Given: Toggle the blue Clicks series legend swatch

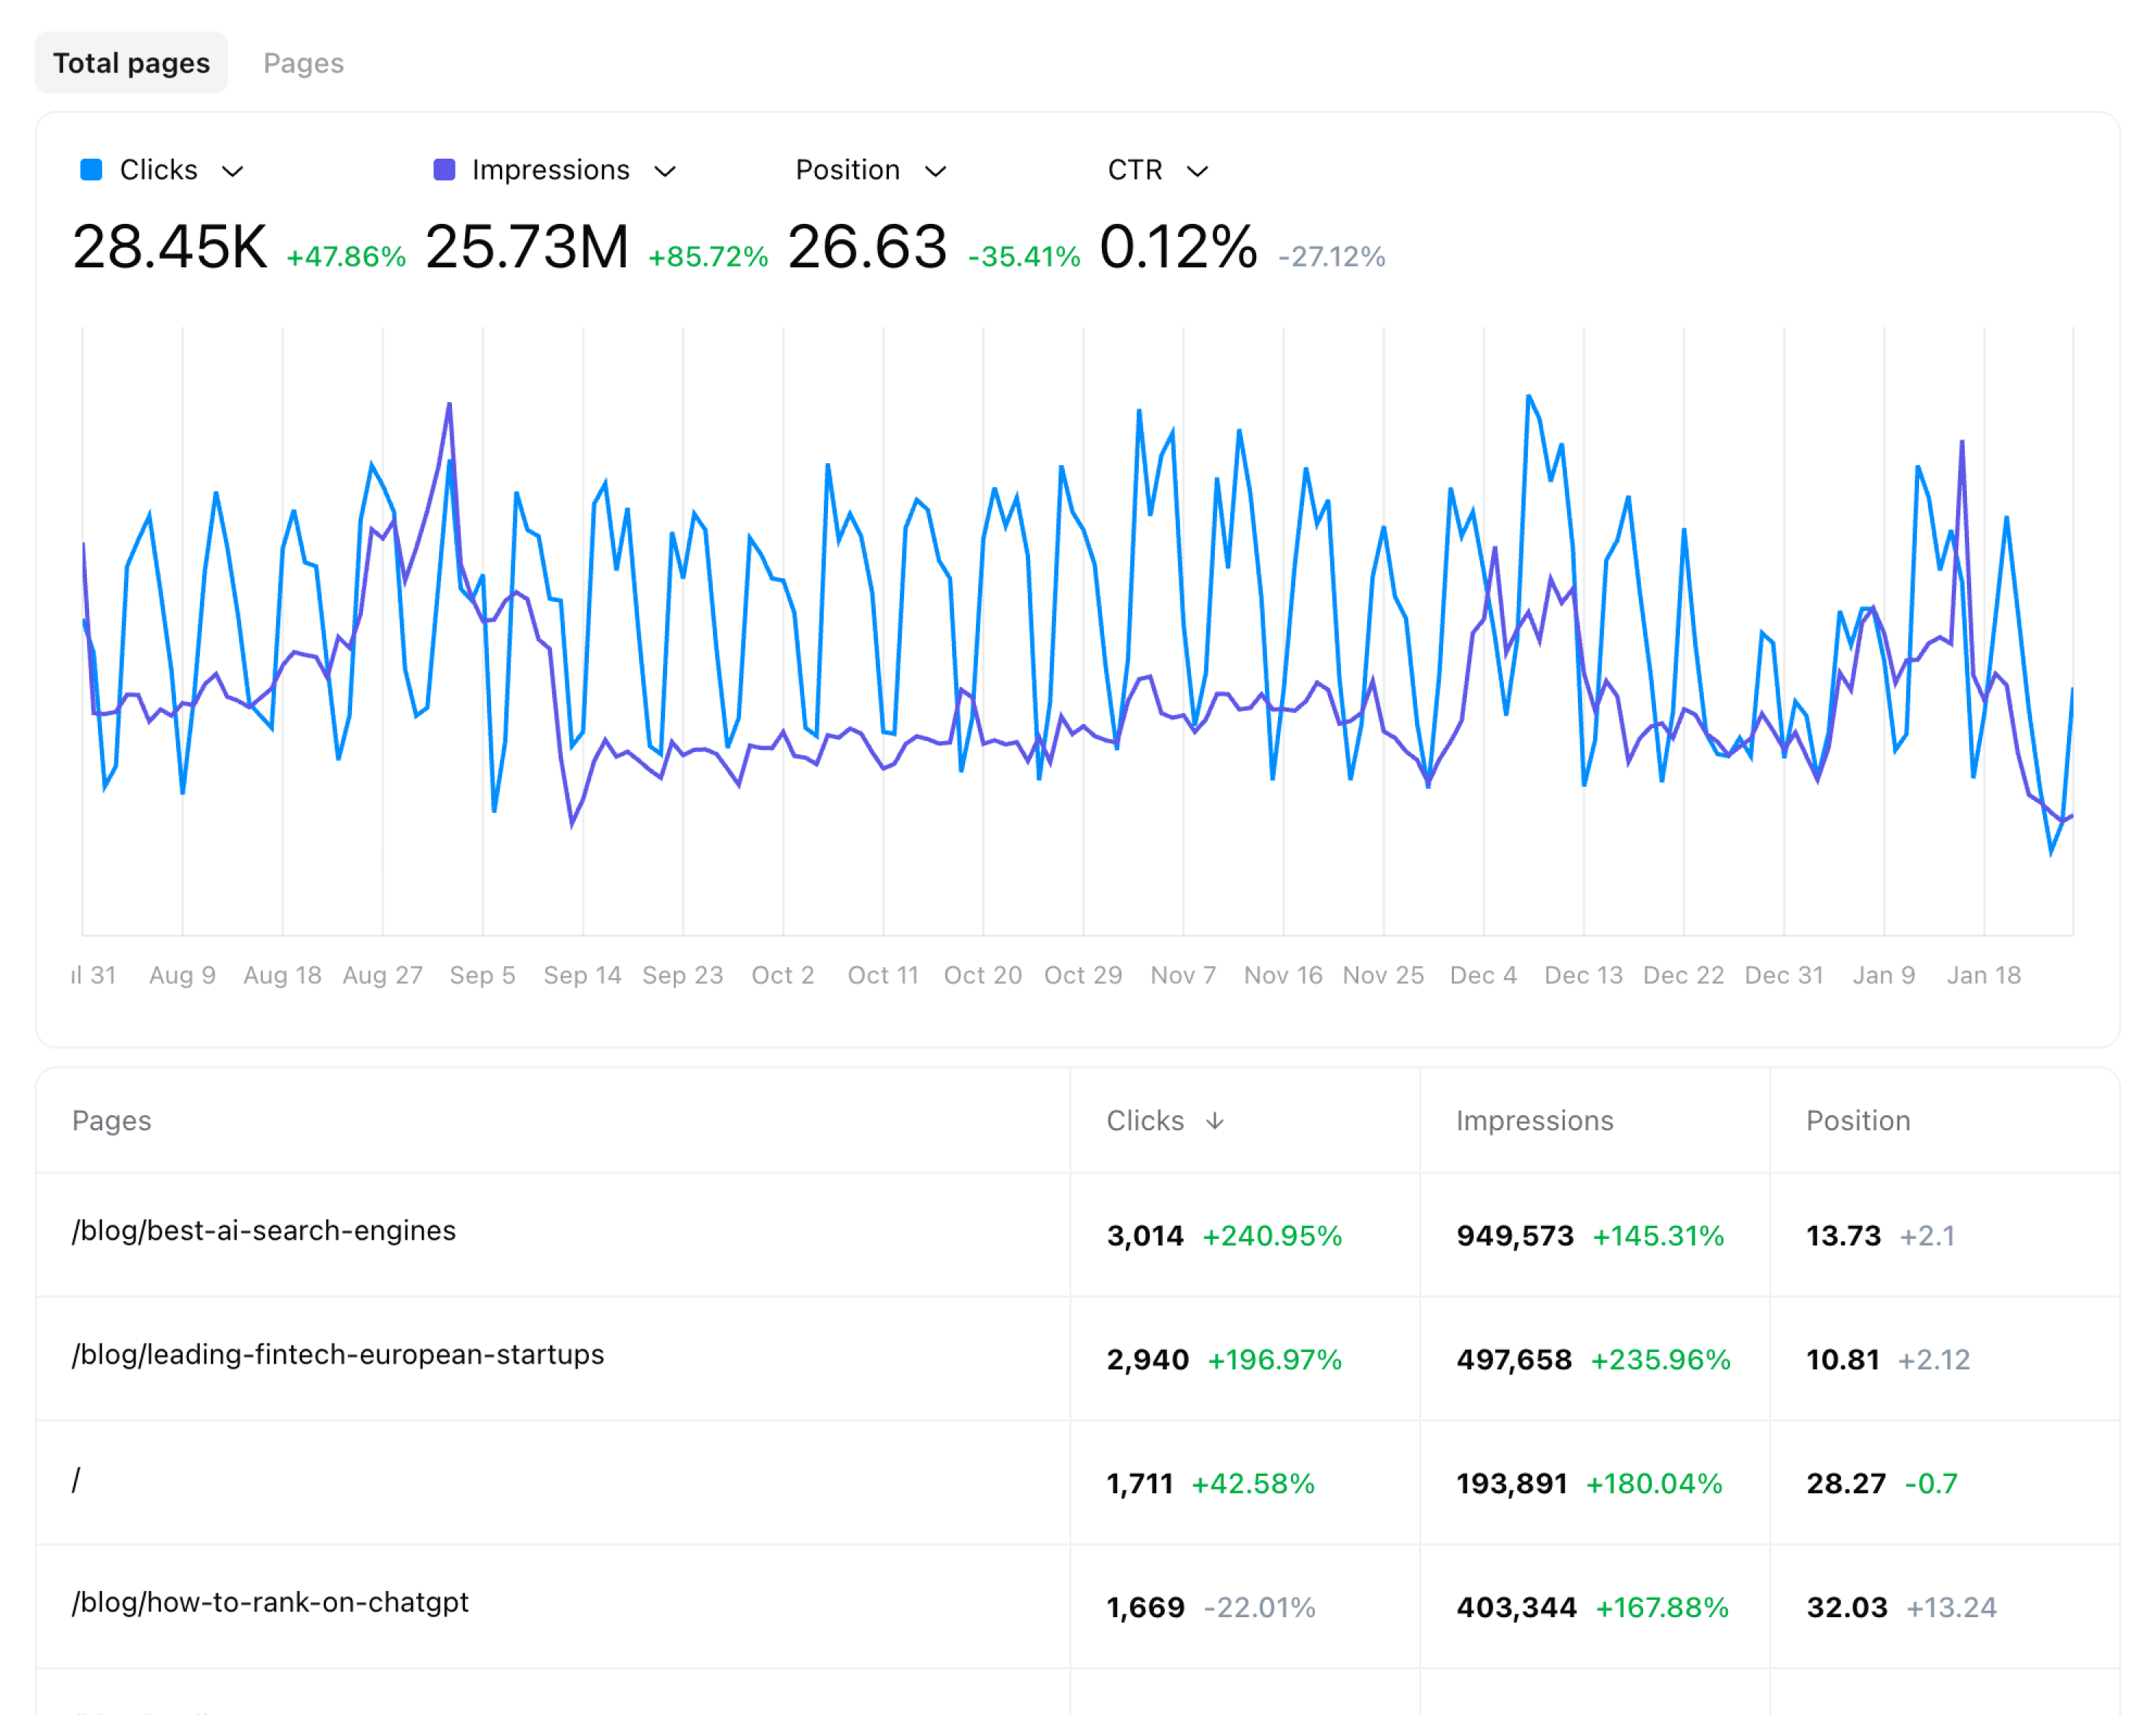Looking at the screenshot, I should tap(91, 170).
